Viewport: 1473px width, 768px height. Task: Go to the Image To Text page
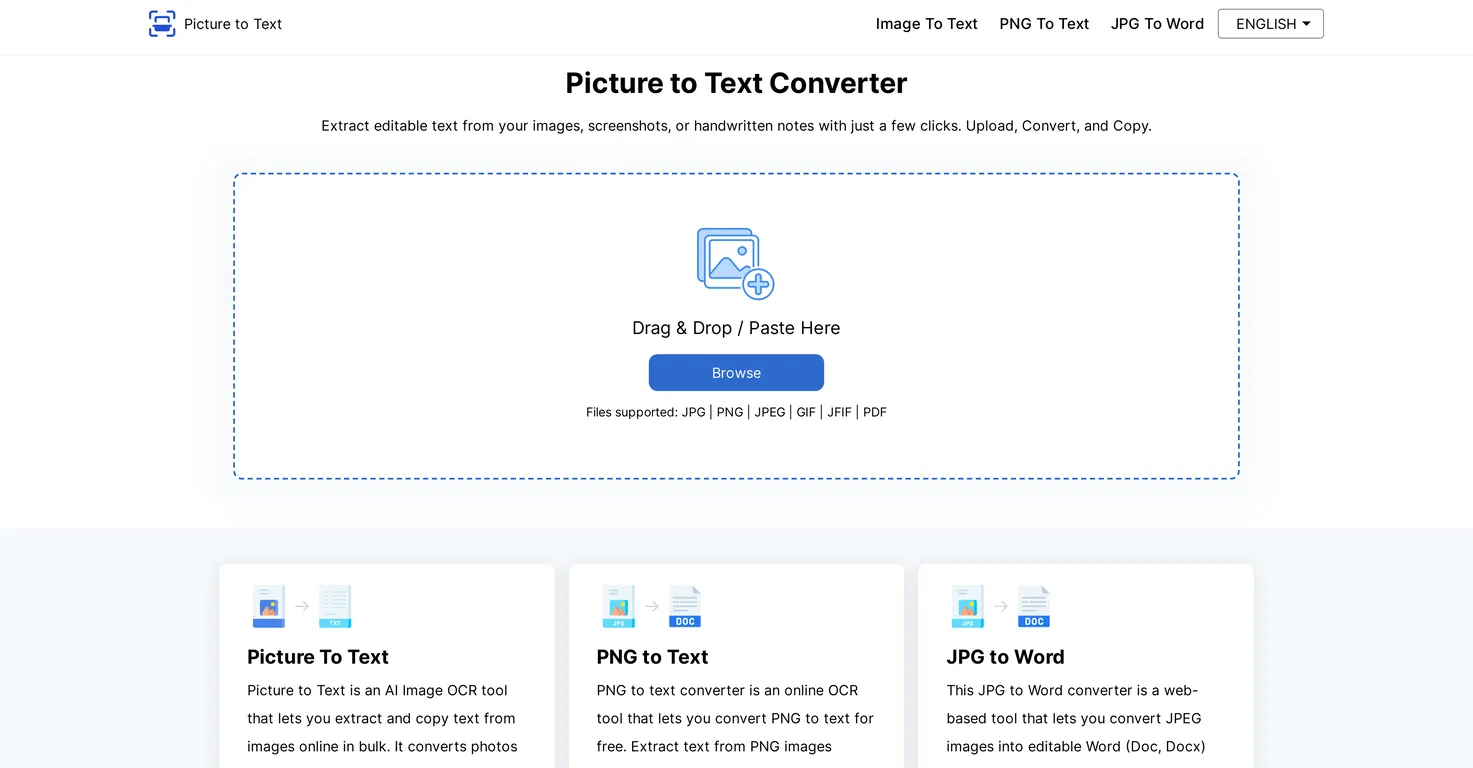pyautogui.click(x=926, y=24)
